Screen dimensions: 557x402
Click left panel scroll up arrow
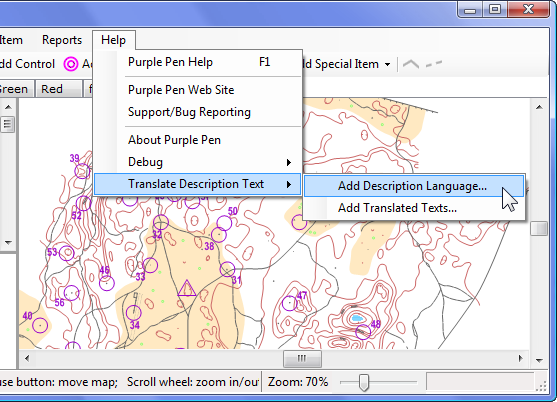[x=8, y=107]
